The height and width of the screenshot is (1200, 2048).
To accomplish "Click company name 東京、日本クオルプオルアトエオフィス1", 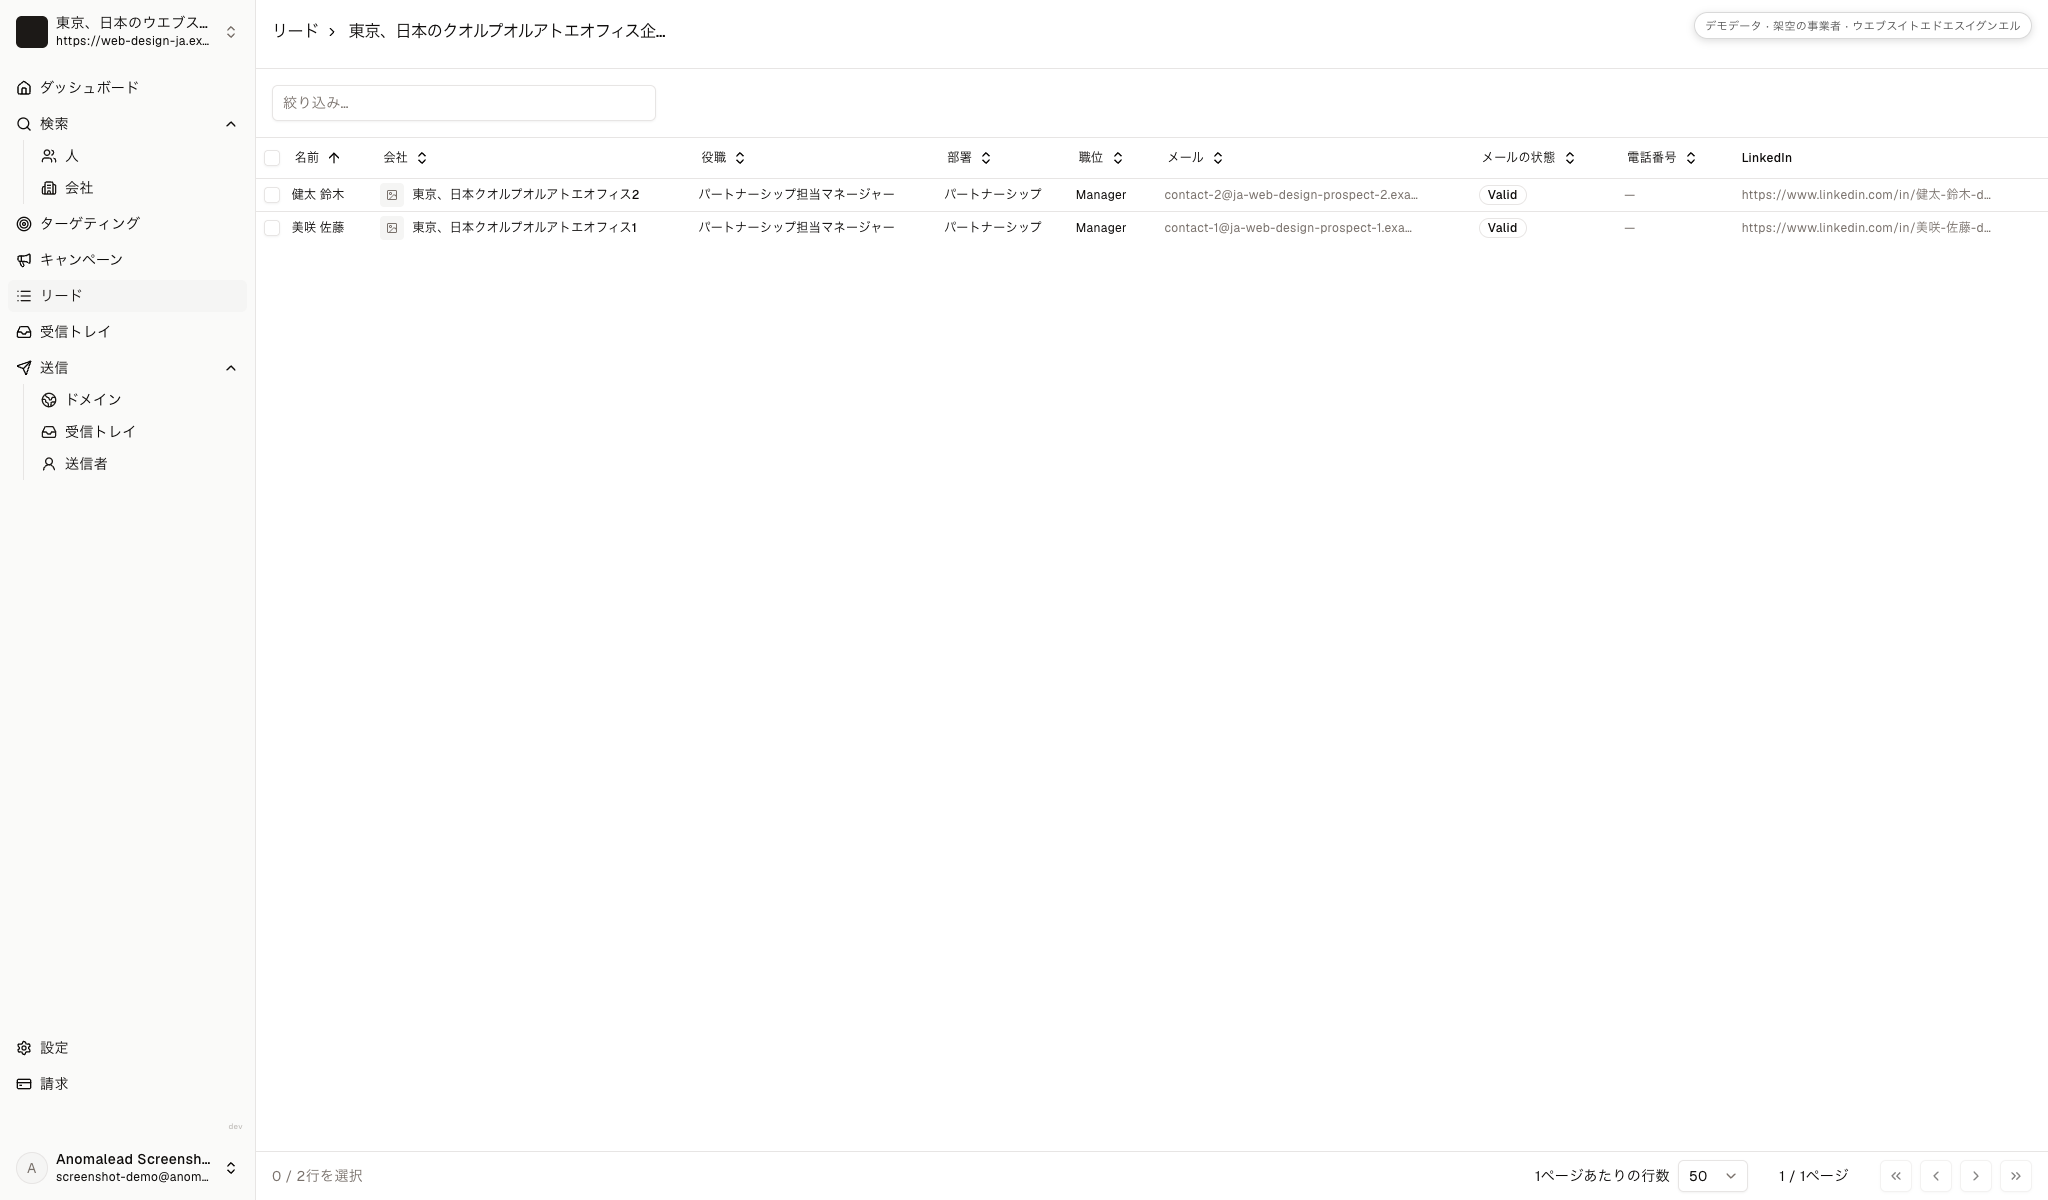I will point(525,228).
